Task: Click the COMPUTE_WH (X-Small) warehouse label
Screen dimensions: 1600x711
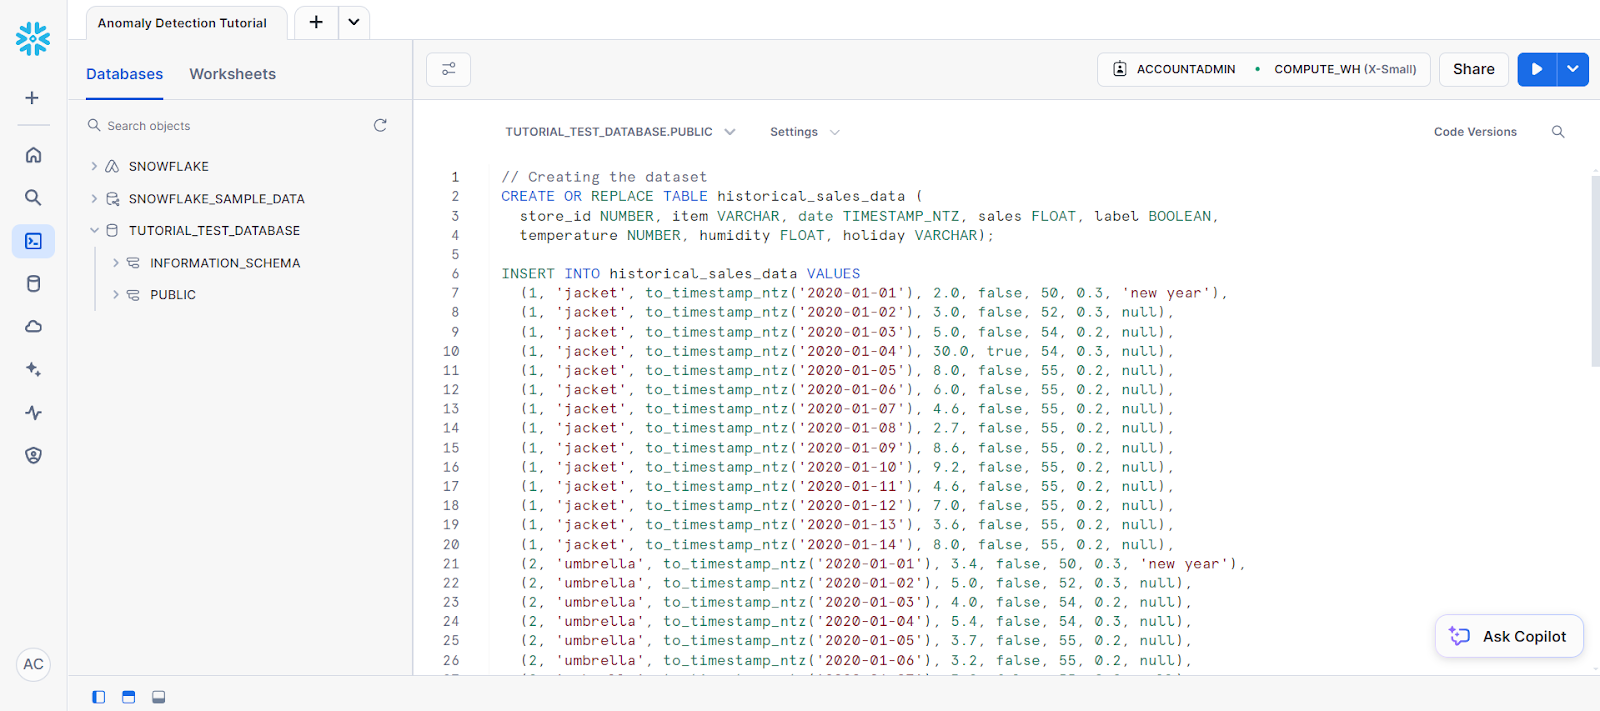Action: pyautogui.click(x=1345, y=69)
